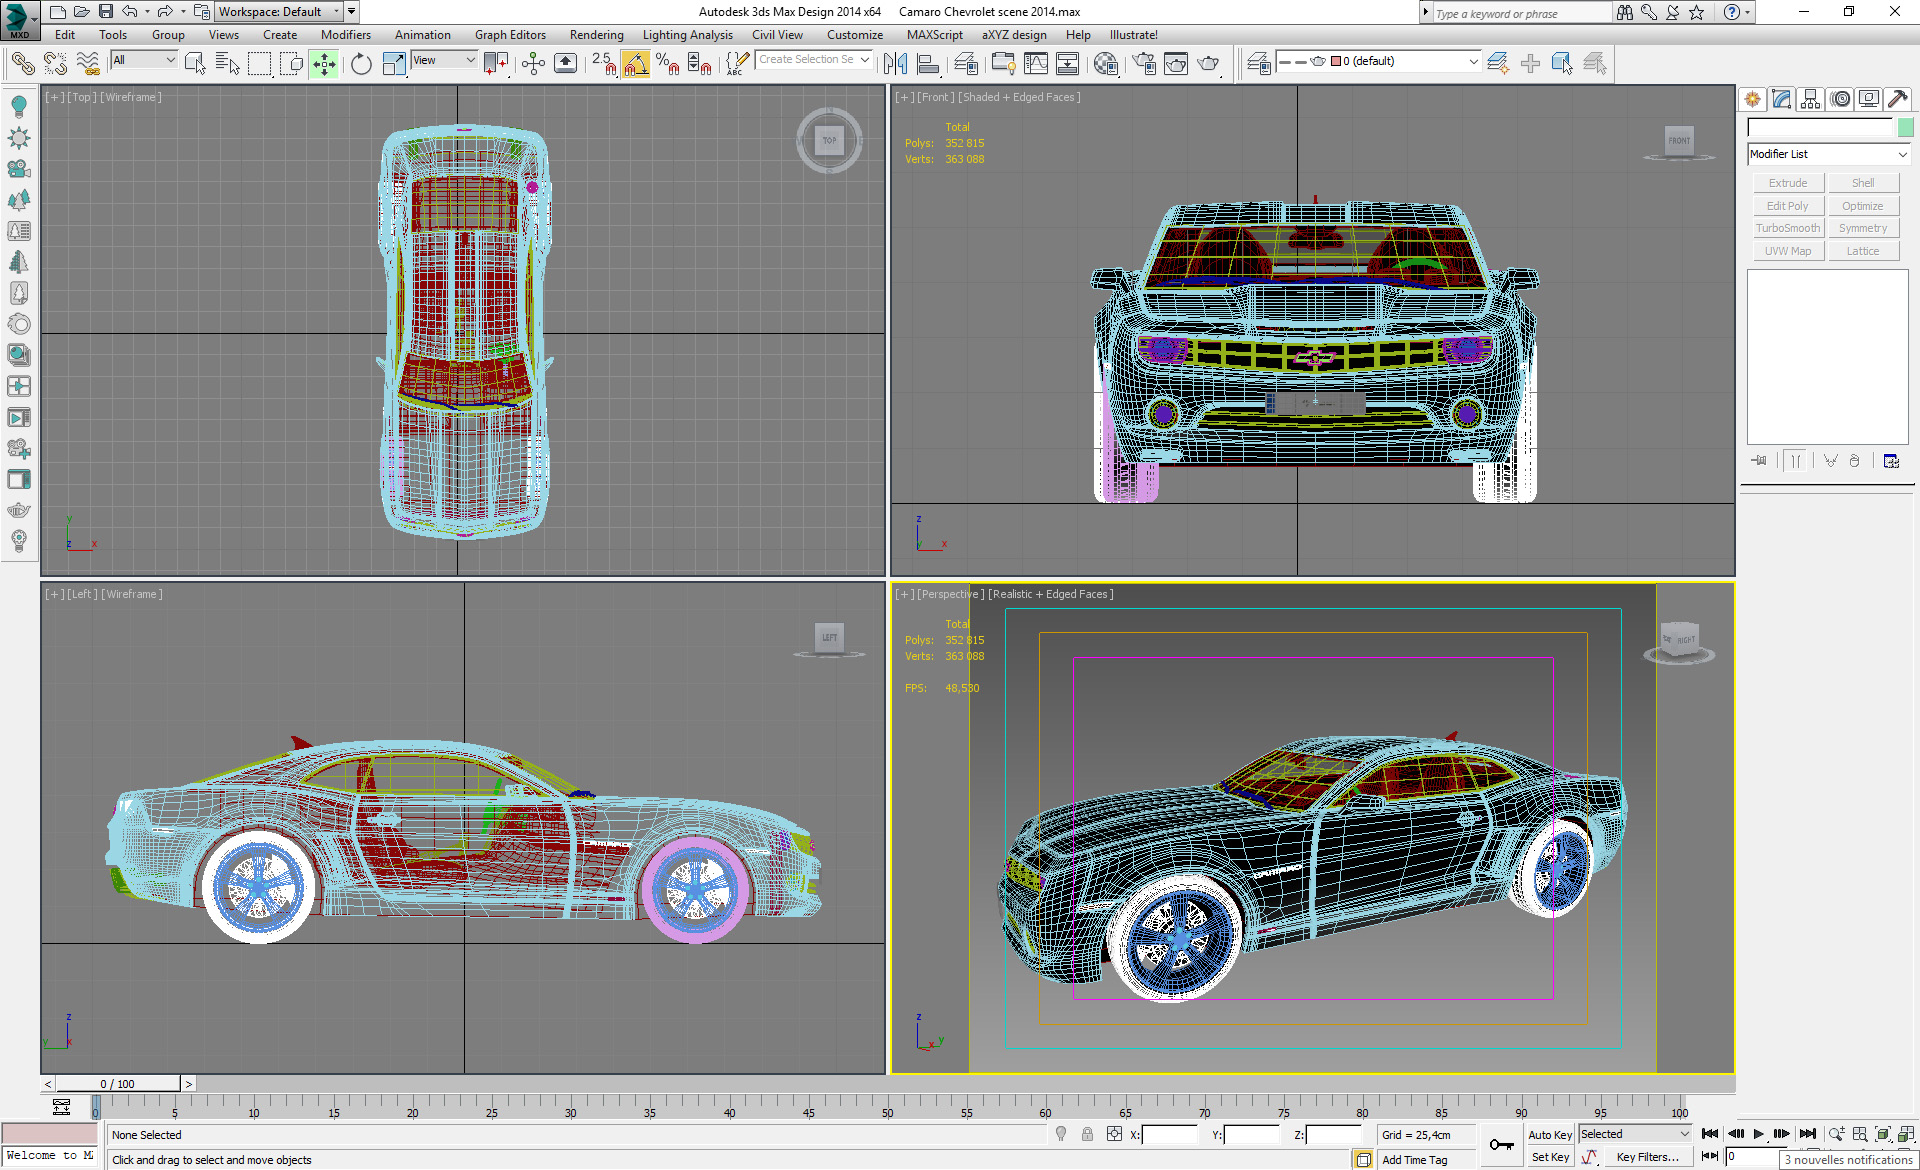Toggle the selection lock padlock

tap(1087, 1134)
